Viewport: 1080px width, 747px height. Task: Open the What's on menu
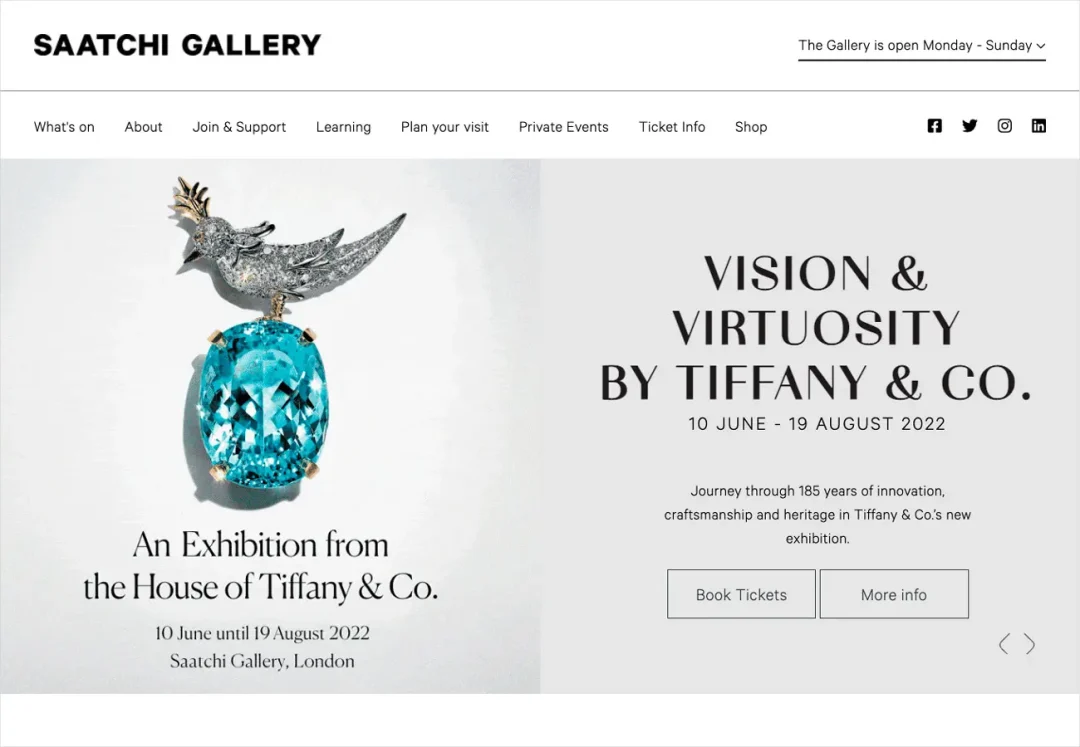point(64,127)
